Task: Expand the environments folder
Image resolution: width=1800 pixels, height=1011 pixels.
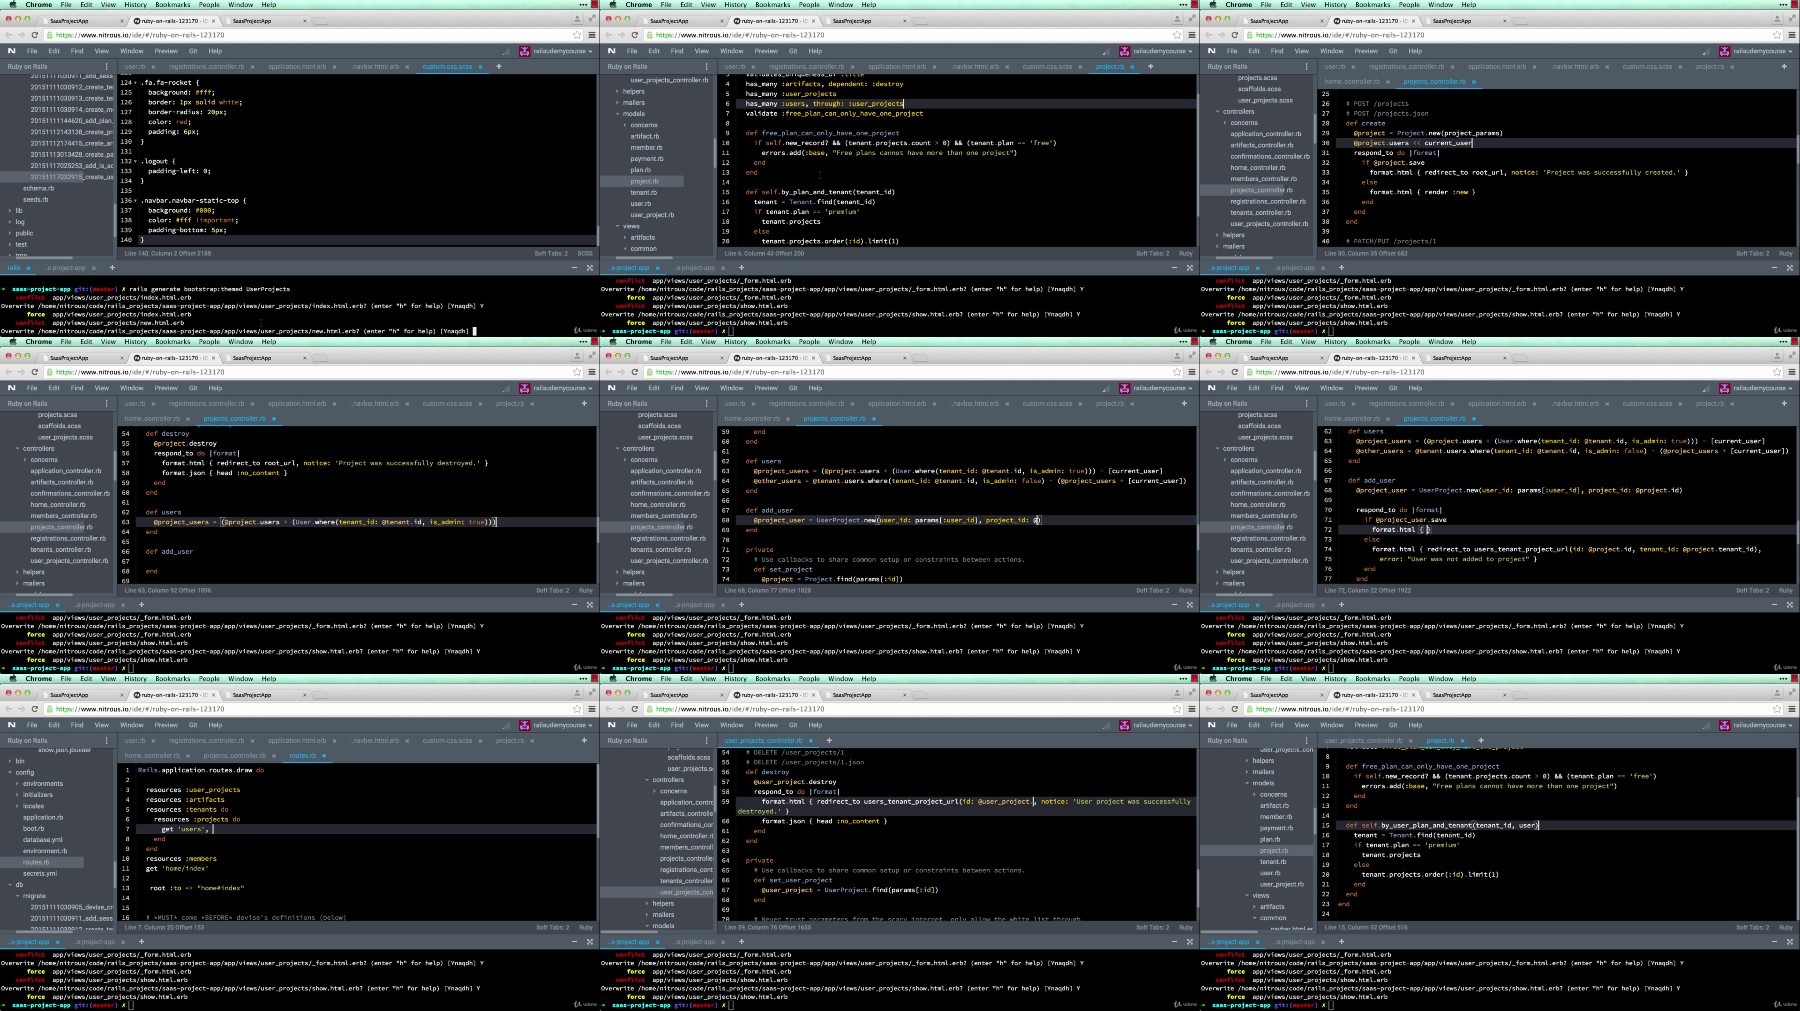Action: click(x=18, y=784)
